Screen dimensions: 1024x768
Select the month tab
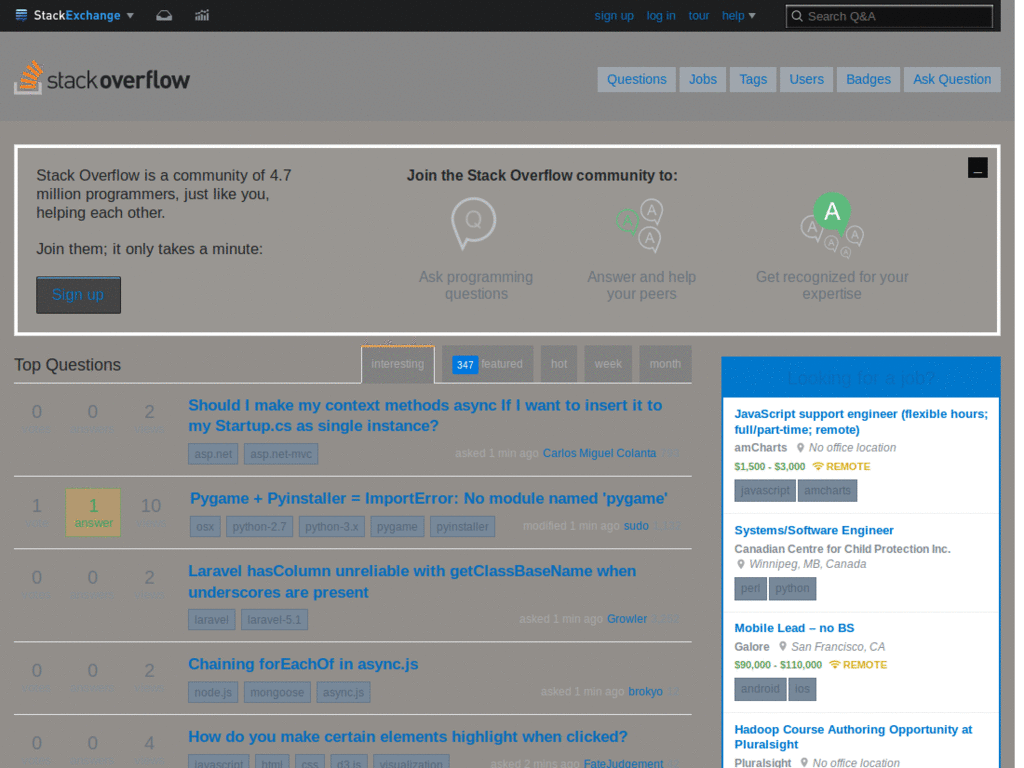tap(665, 364)
